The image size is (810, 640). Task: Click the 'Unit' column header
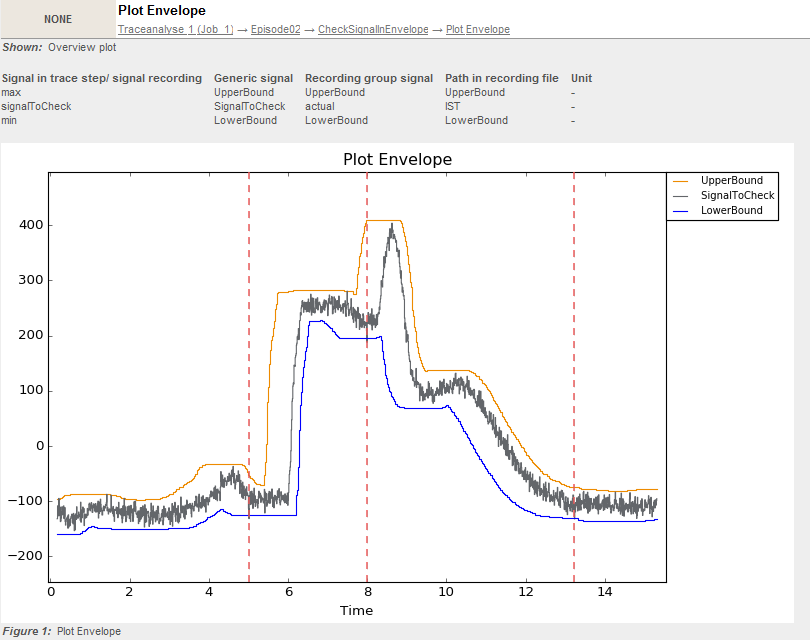coord(581,78)
